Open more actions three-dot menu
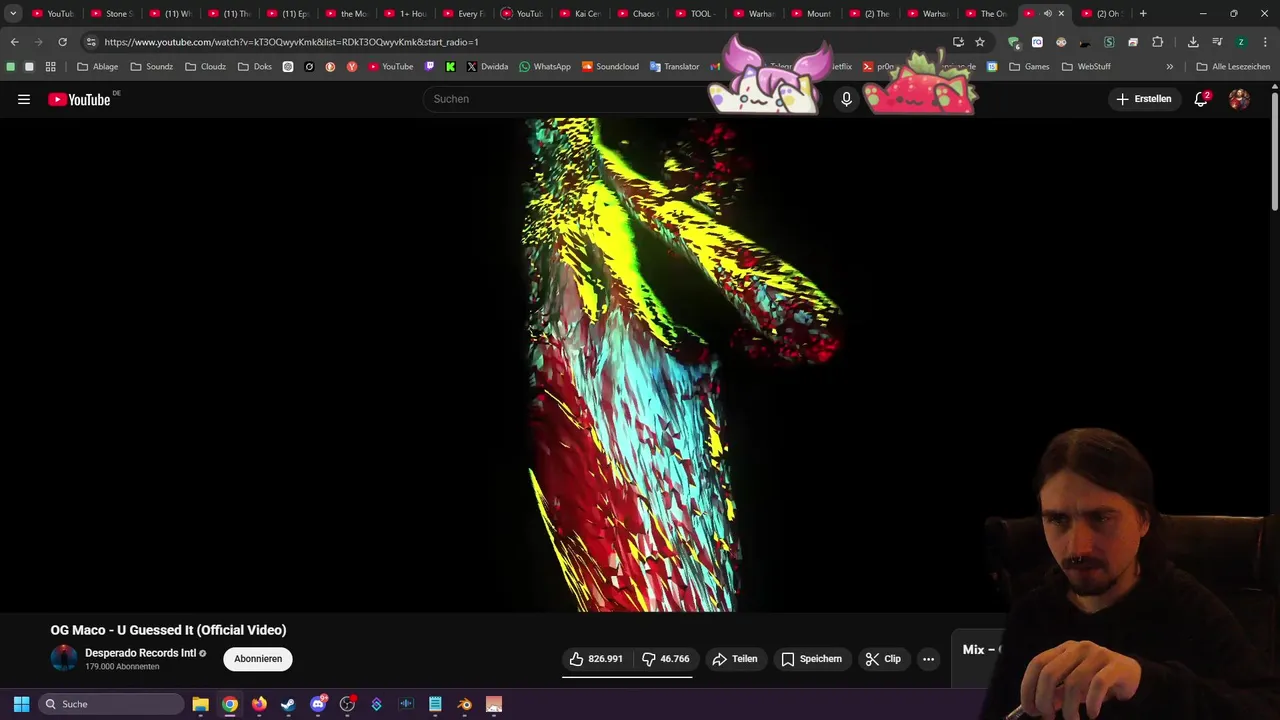 928,659
